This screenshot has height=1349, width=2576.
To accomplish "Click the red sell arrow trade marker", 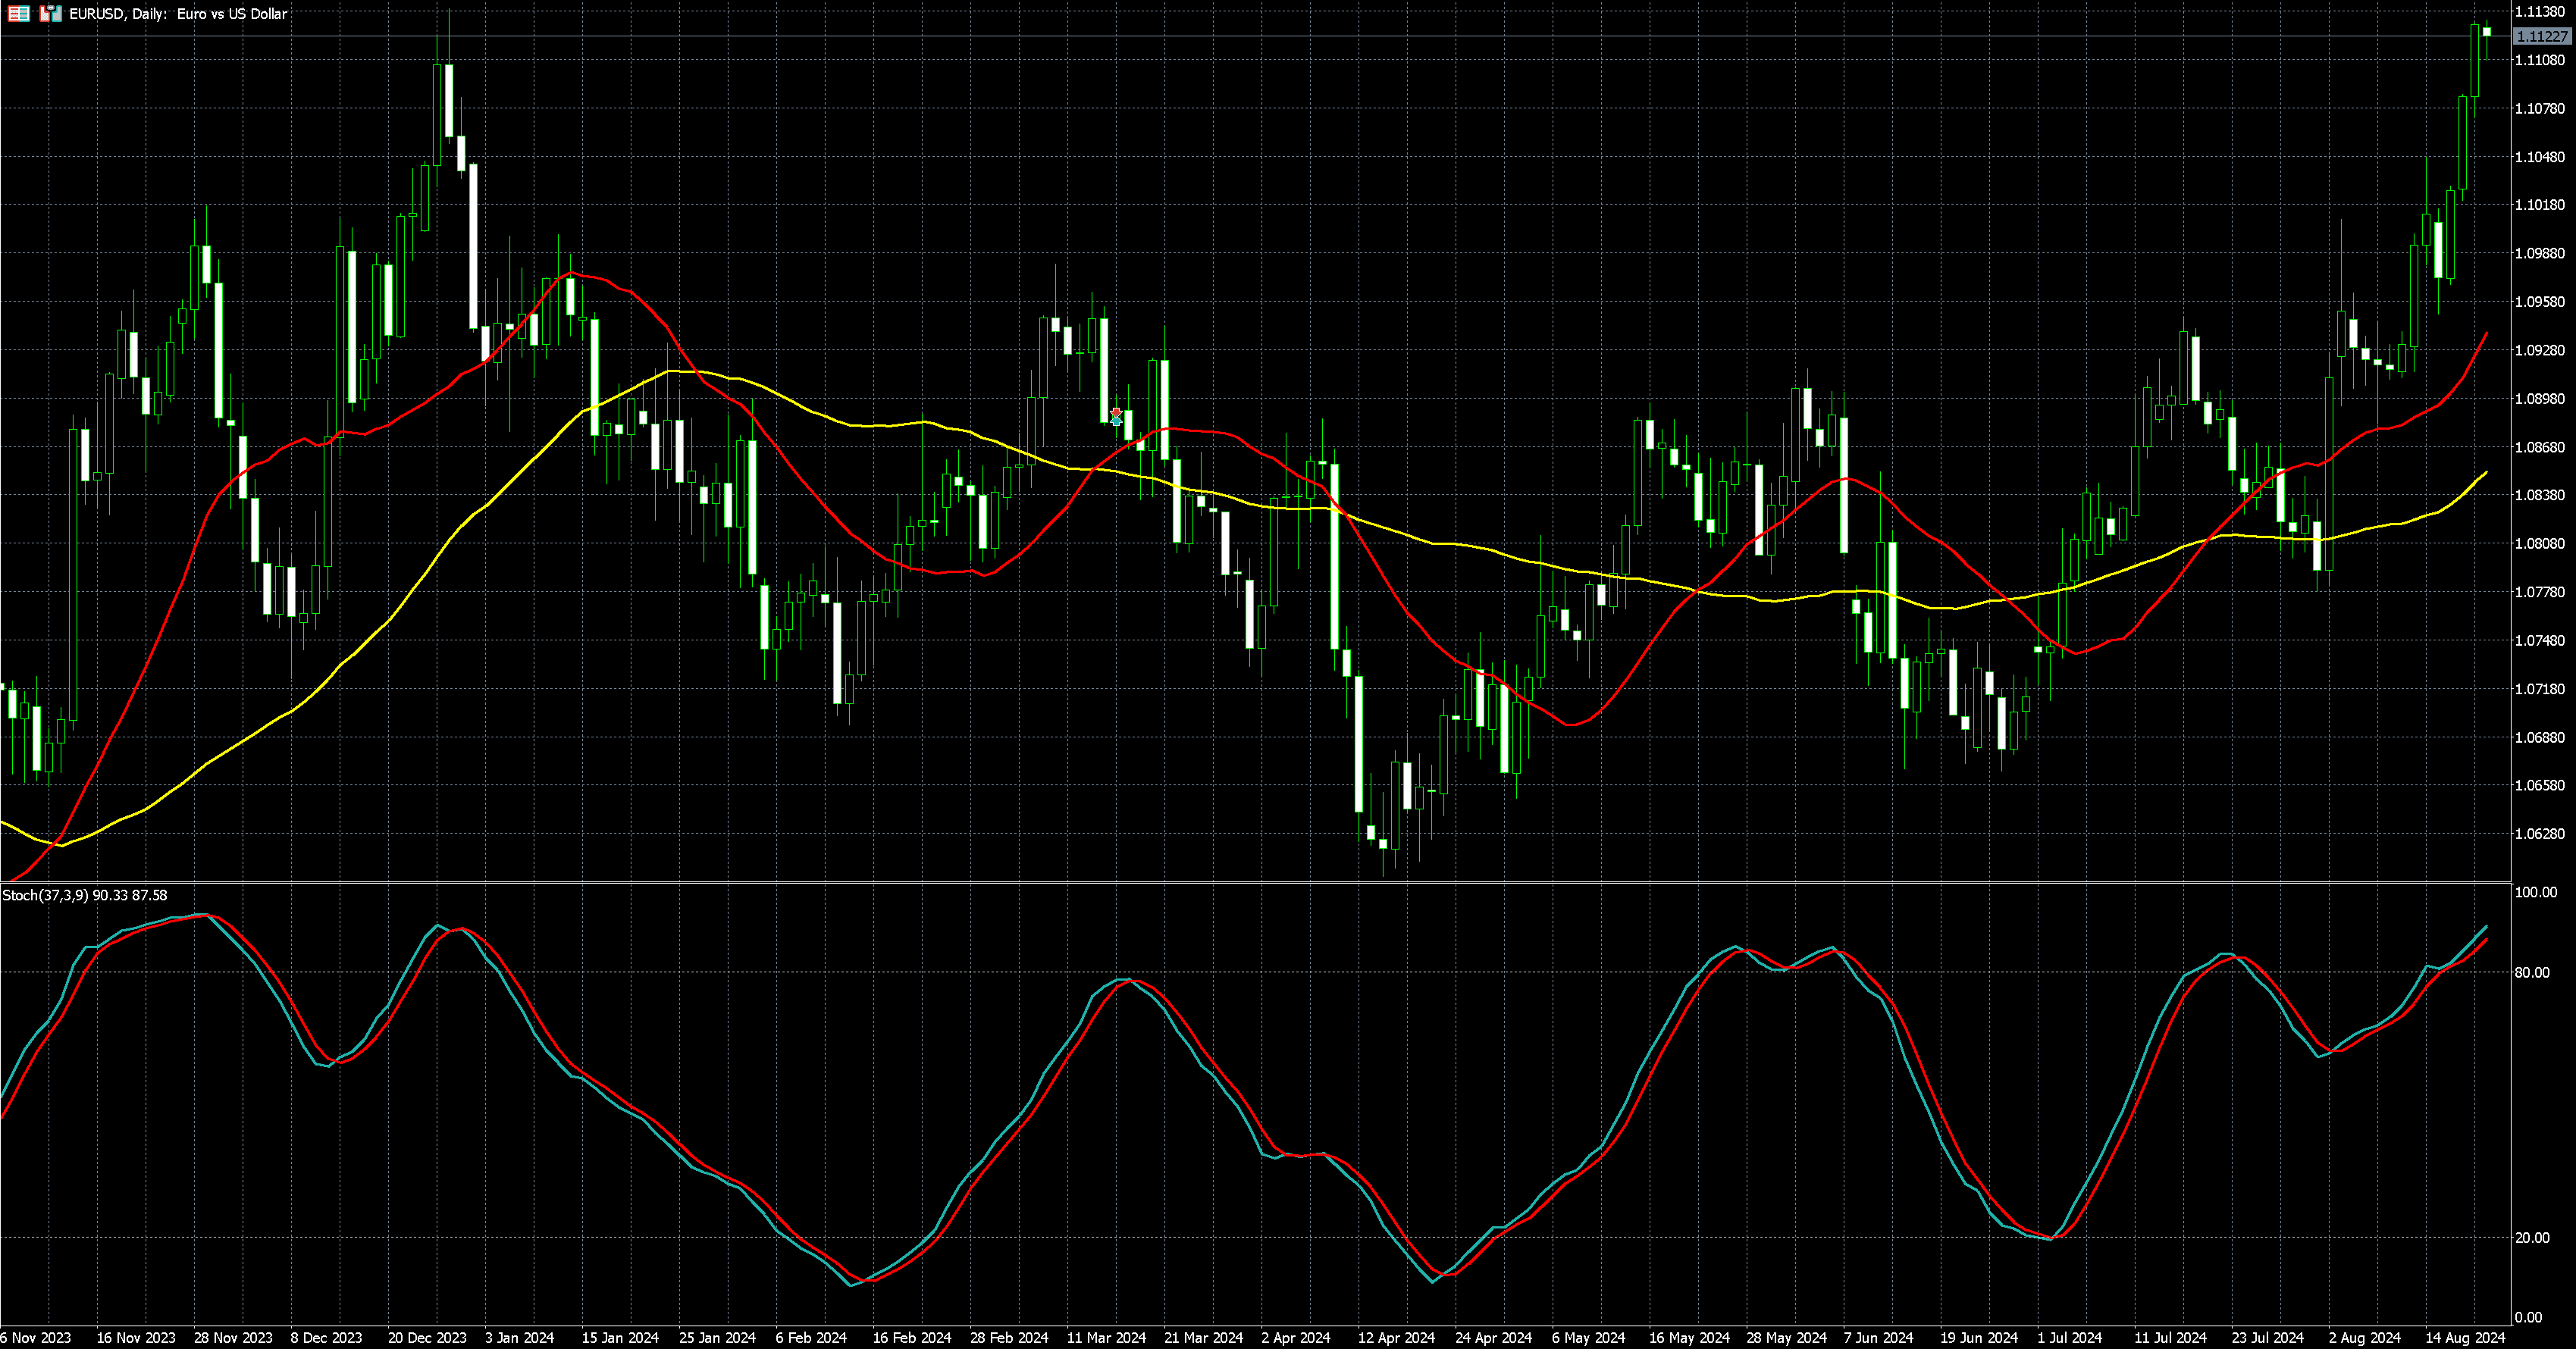I will click(1116, 412).
